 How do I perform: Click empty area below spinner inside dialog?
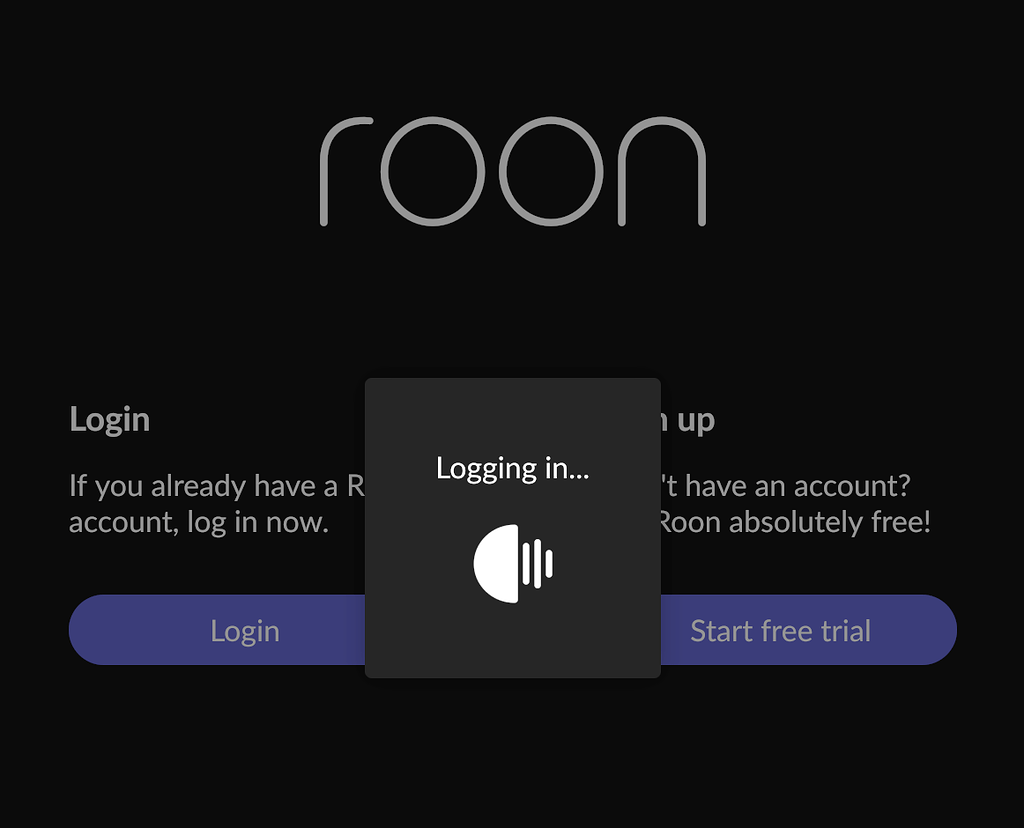click(x=512, y=640)
